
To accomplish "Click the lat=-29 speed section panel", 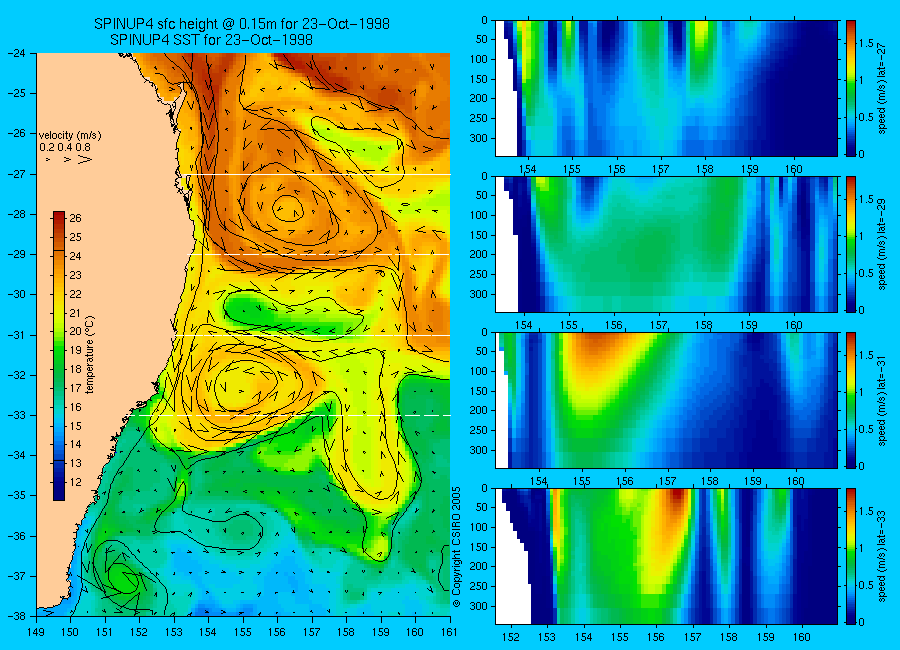I will [666, 244].
